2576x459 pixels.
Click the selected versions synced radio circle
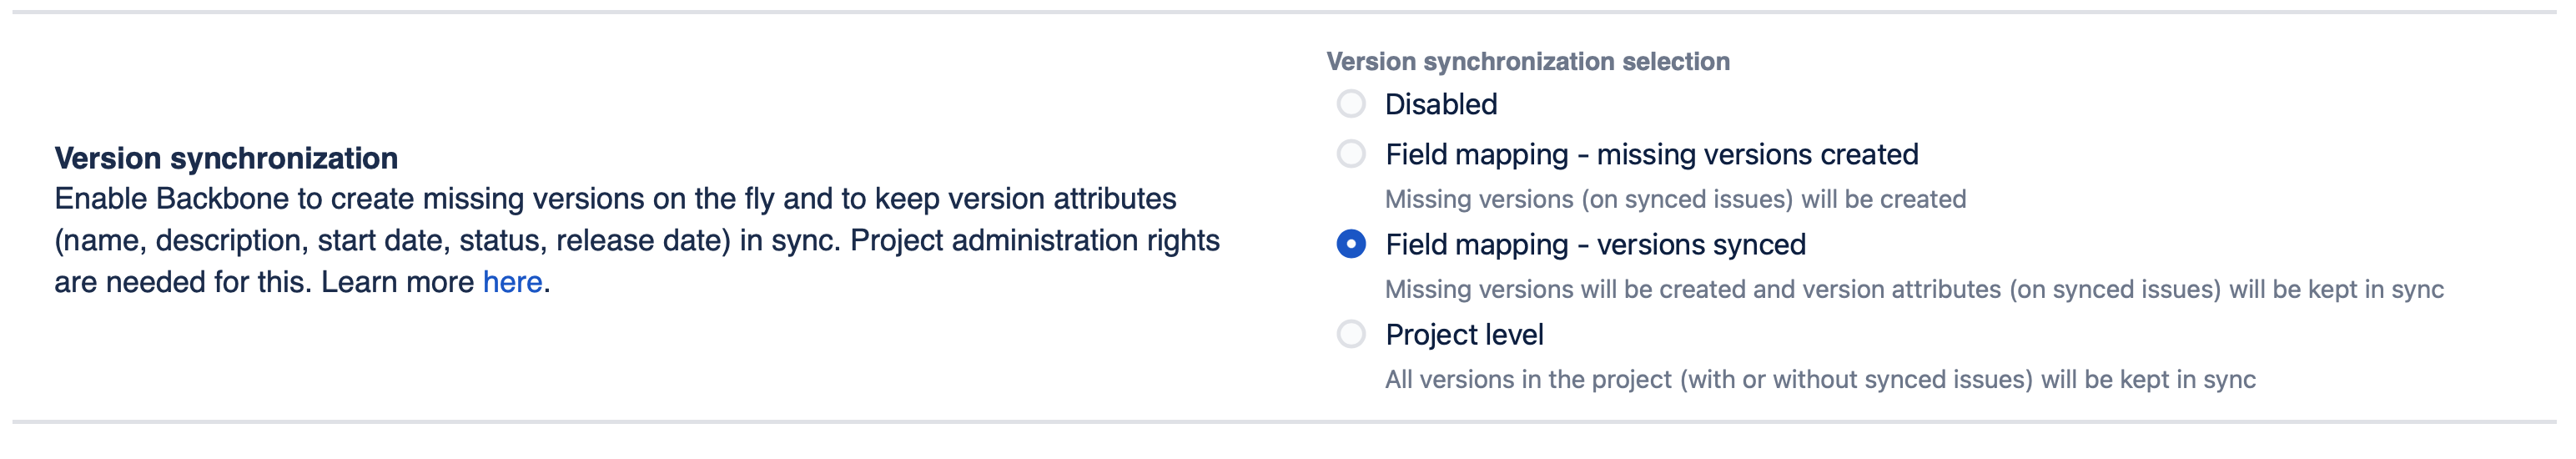[1350, 244]
